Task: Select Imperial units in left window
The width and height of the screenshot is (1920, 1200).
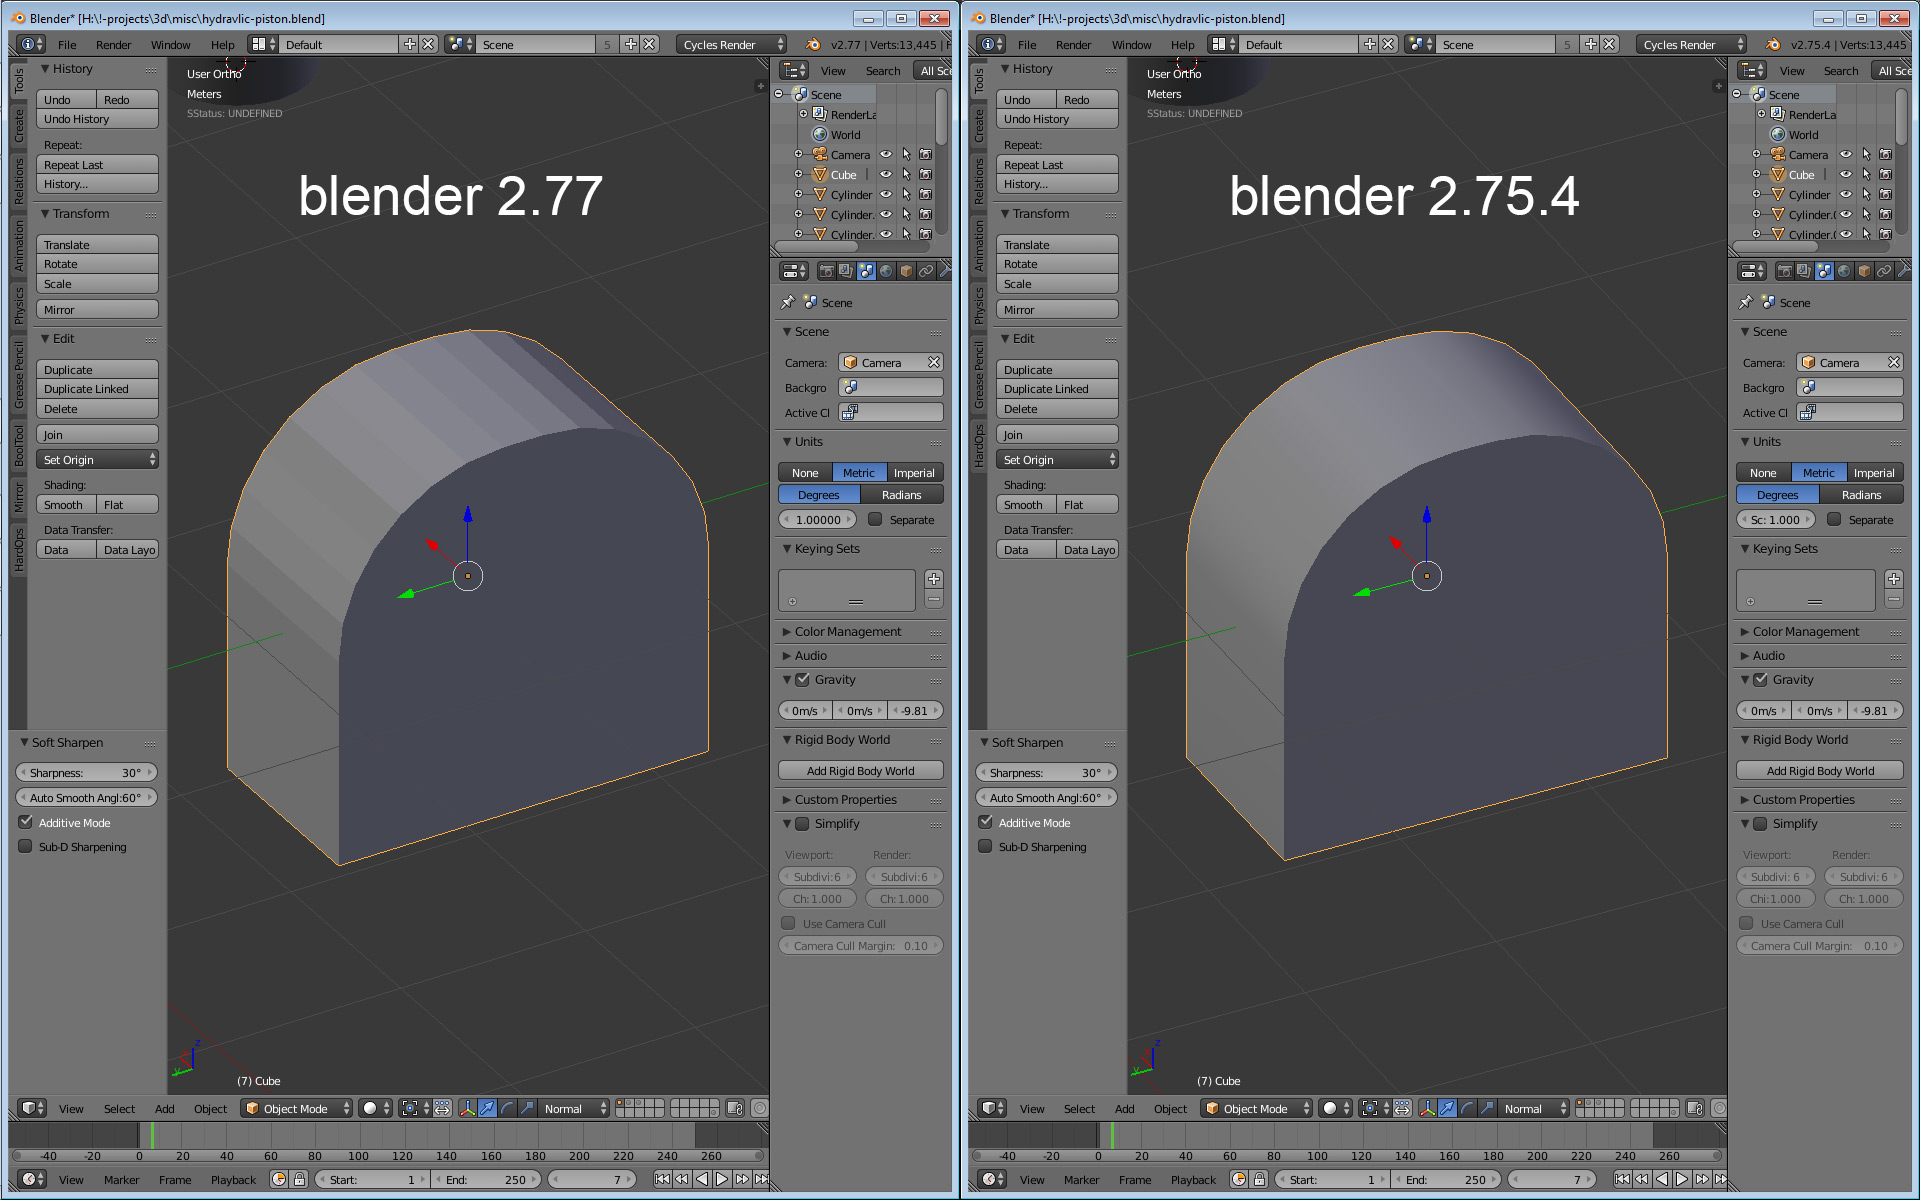Action: click(914, 473)
